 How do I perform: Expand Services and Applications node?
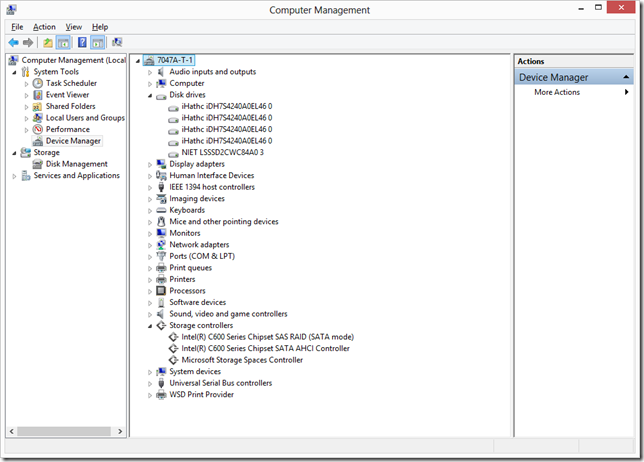pyautogui.click(x=14, y=176)
